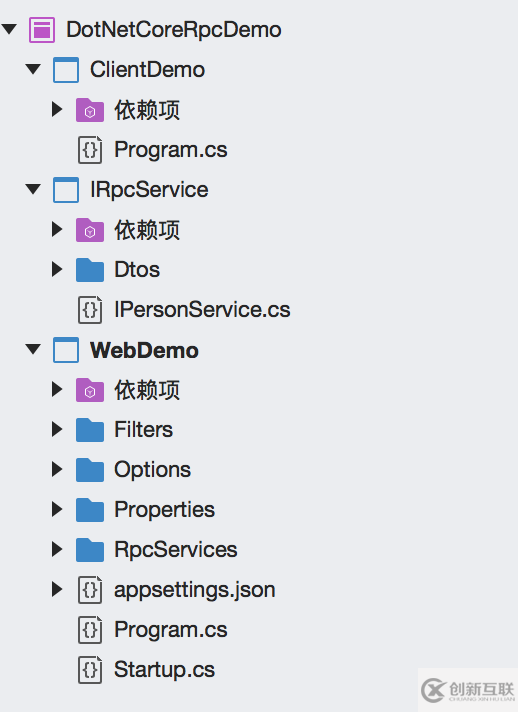This screenshot has width=518, height=712.
Task: Expand the Filters folder arrow
Action: pos(57,429)
